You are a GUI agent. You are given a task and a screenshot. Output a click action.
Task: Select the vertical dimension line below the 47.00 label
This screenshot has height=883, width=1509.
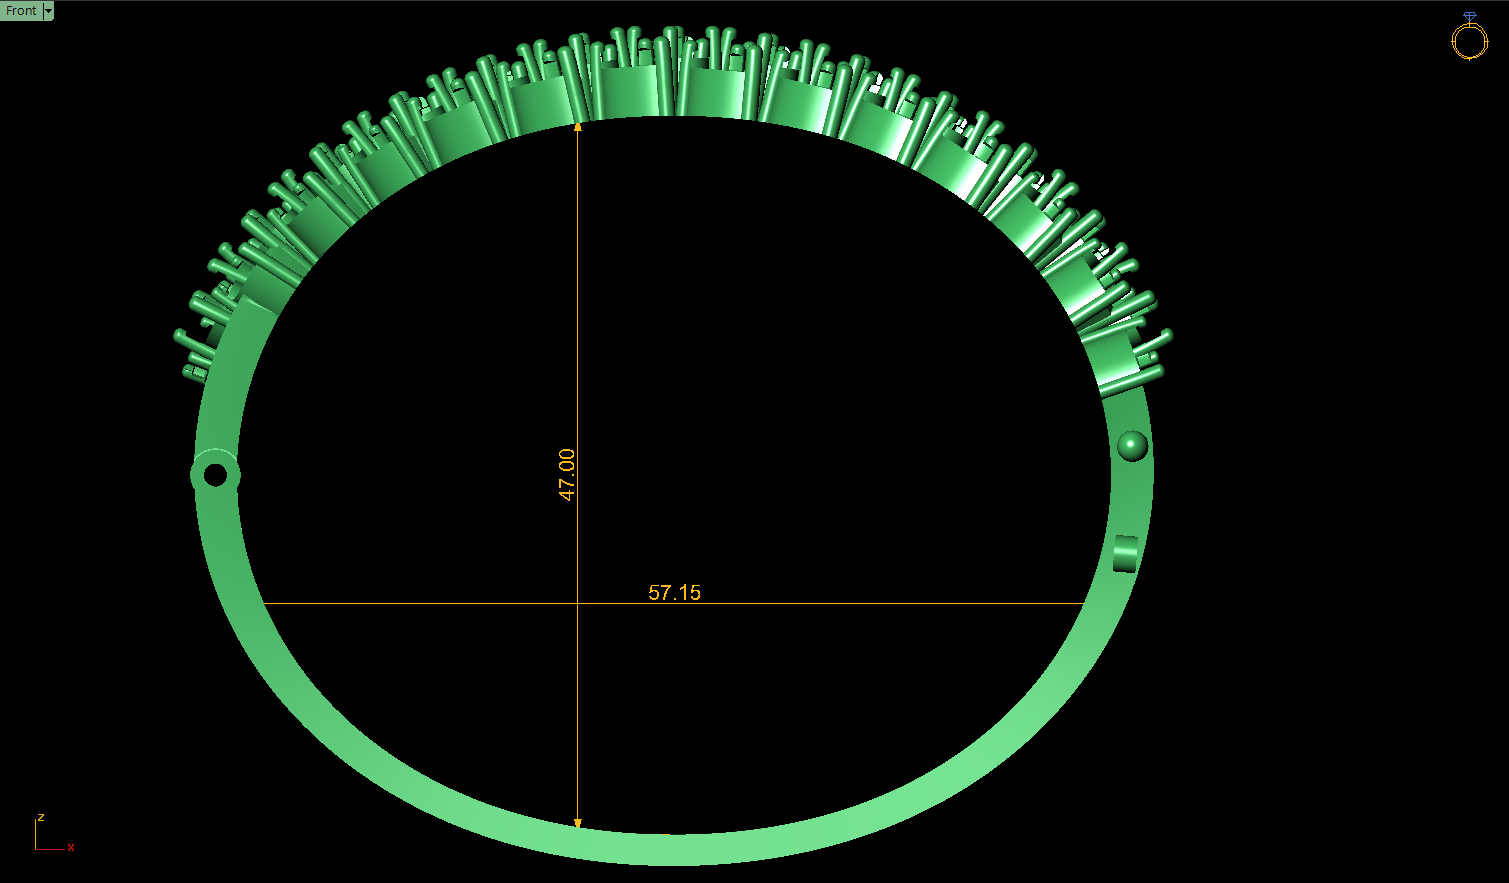click(577, 700)
